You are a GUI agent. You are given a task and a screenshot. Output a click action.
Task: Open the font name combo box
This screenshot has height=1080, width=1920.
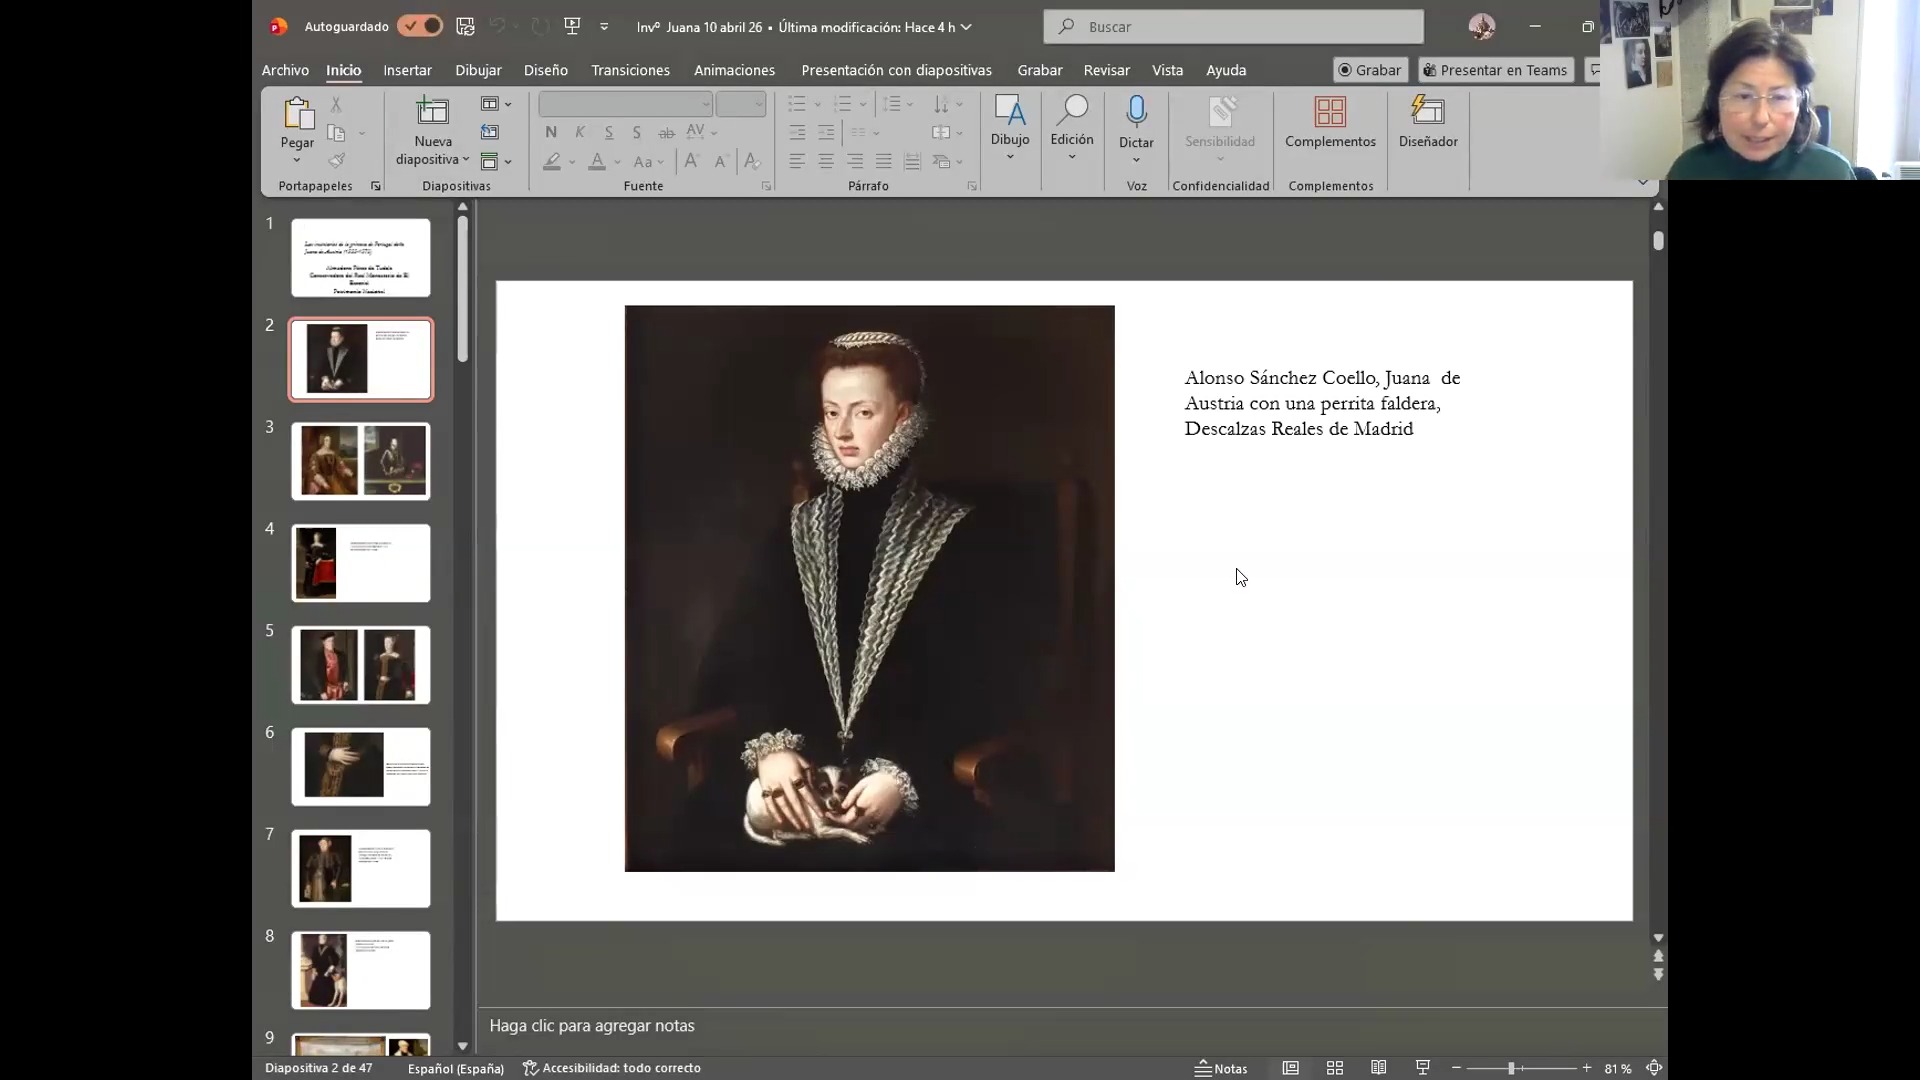coord(625,104)
